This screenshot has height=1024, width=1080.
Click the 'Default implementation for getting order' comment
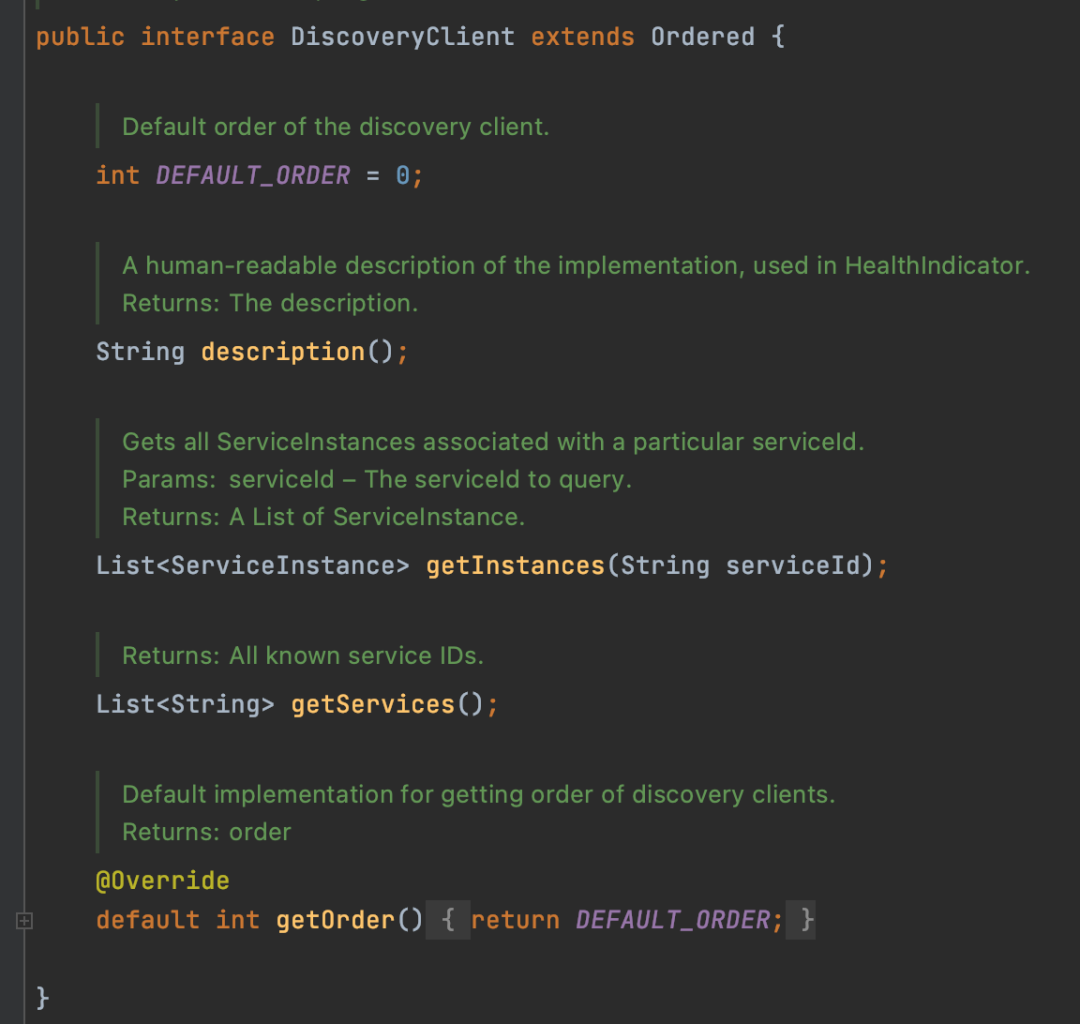click(x=478, y=795)
